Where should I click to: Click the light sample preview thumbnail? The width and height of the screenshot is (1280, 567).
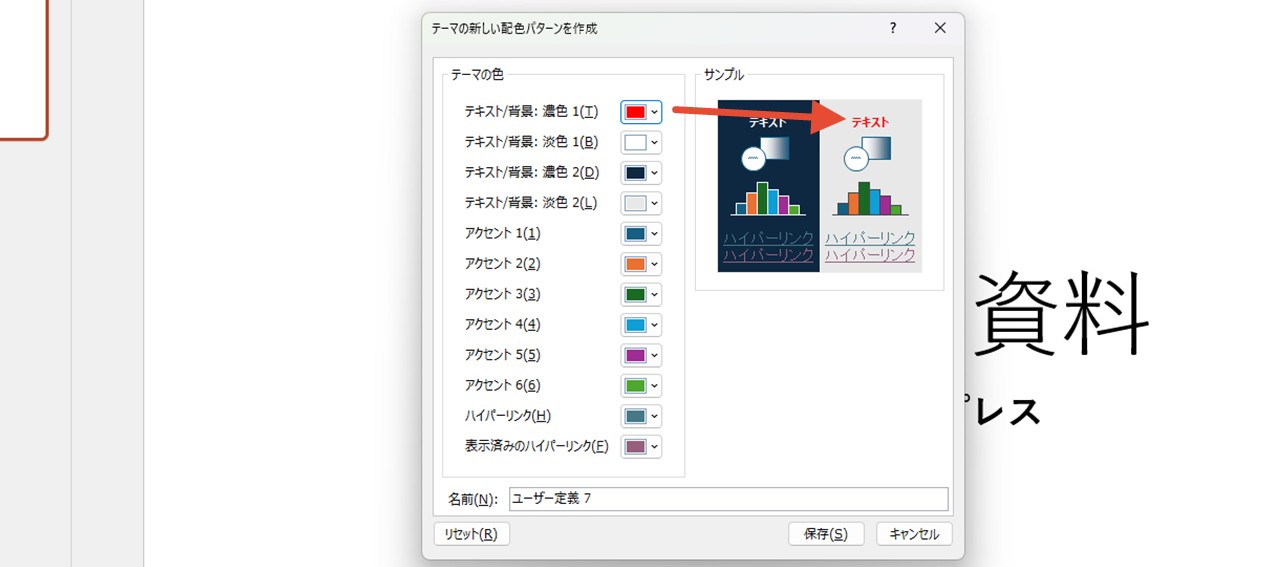click(x=871, y=186)
